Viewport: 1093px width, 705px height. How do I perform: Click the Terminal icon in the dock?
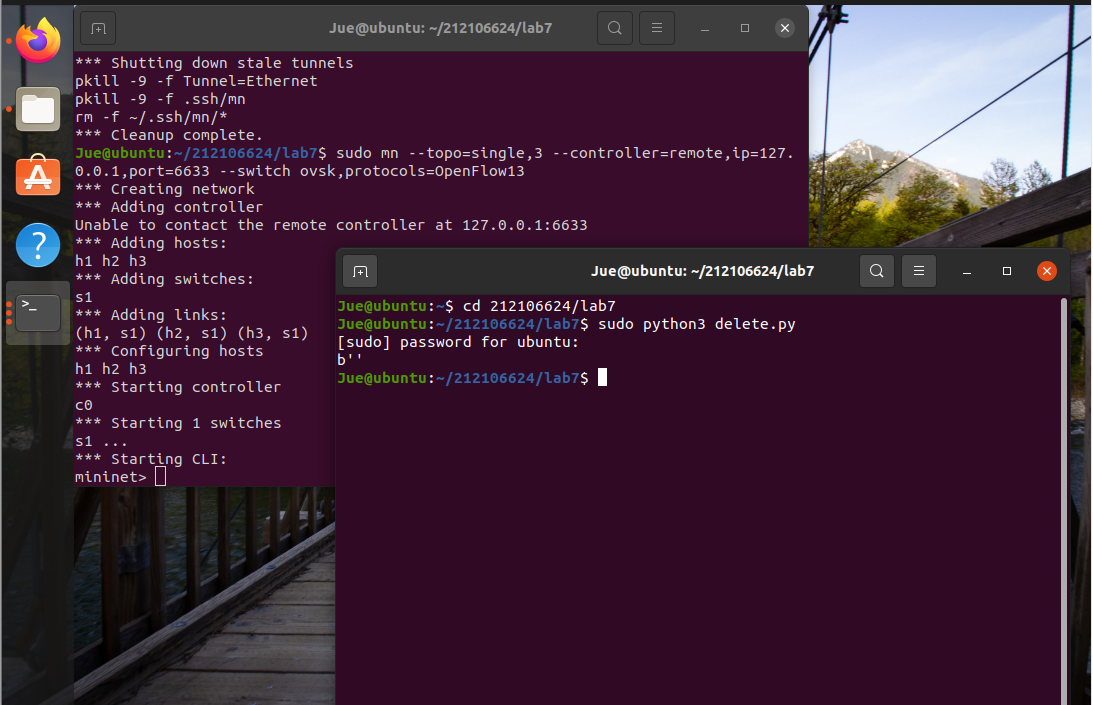point(38,312)
